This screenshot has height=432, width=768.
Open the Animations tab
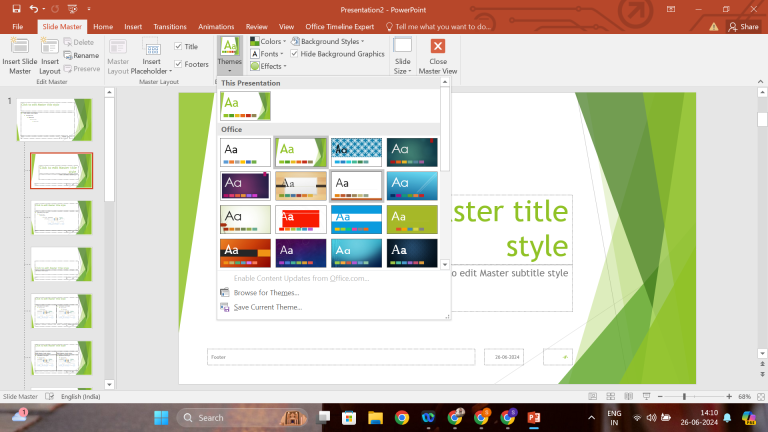click(216, 26)
